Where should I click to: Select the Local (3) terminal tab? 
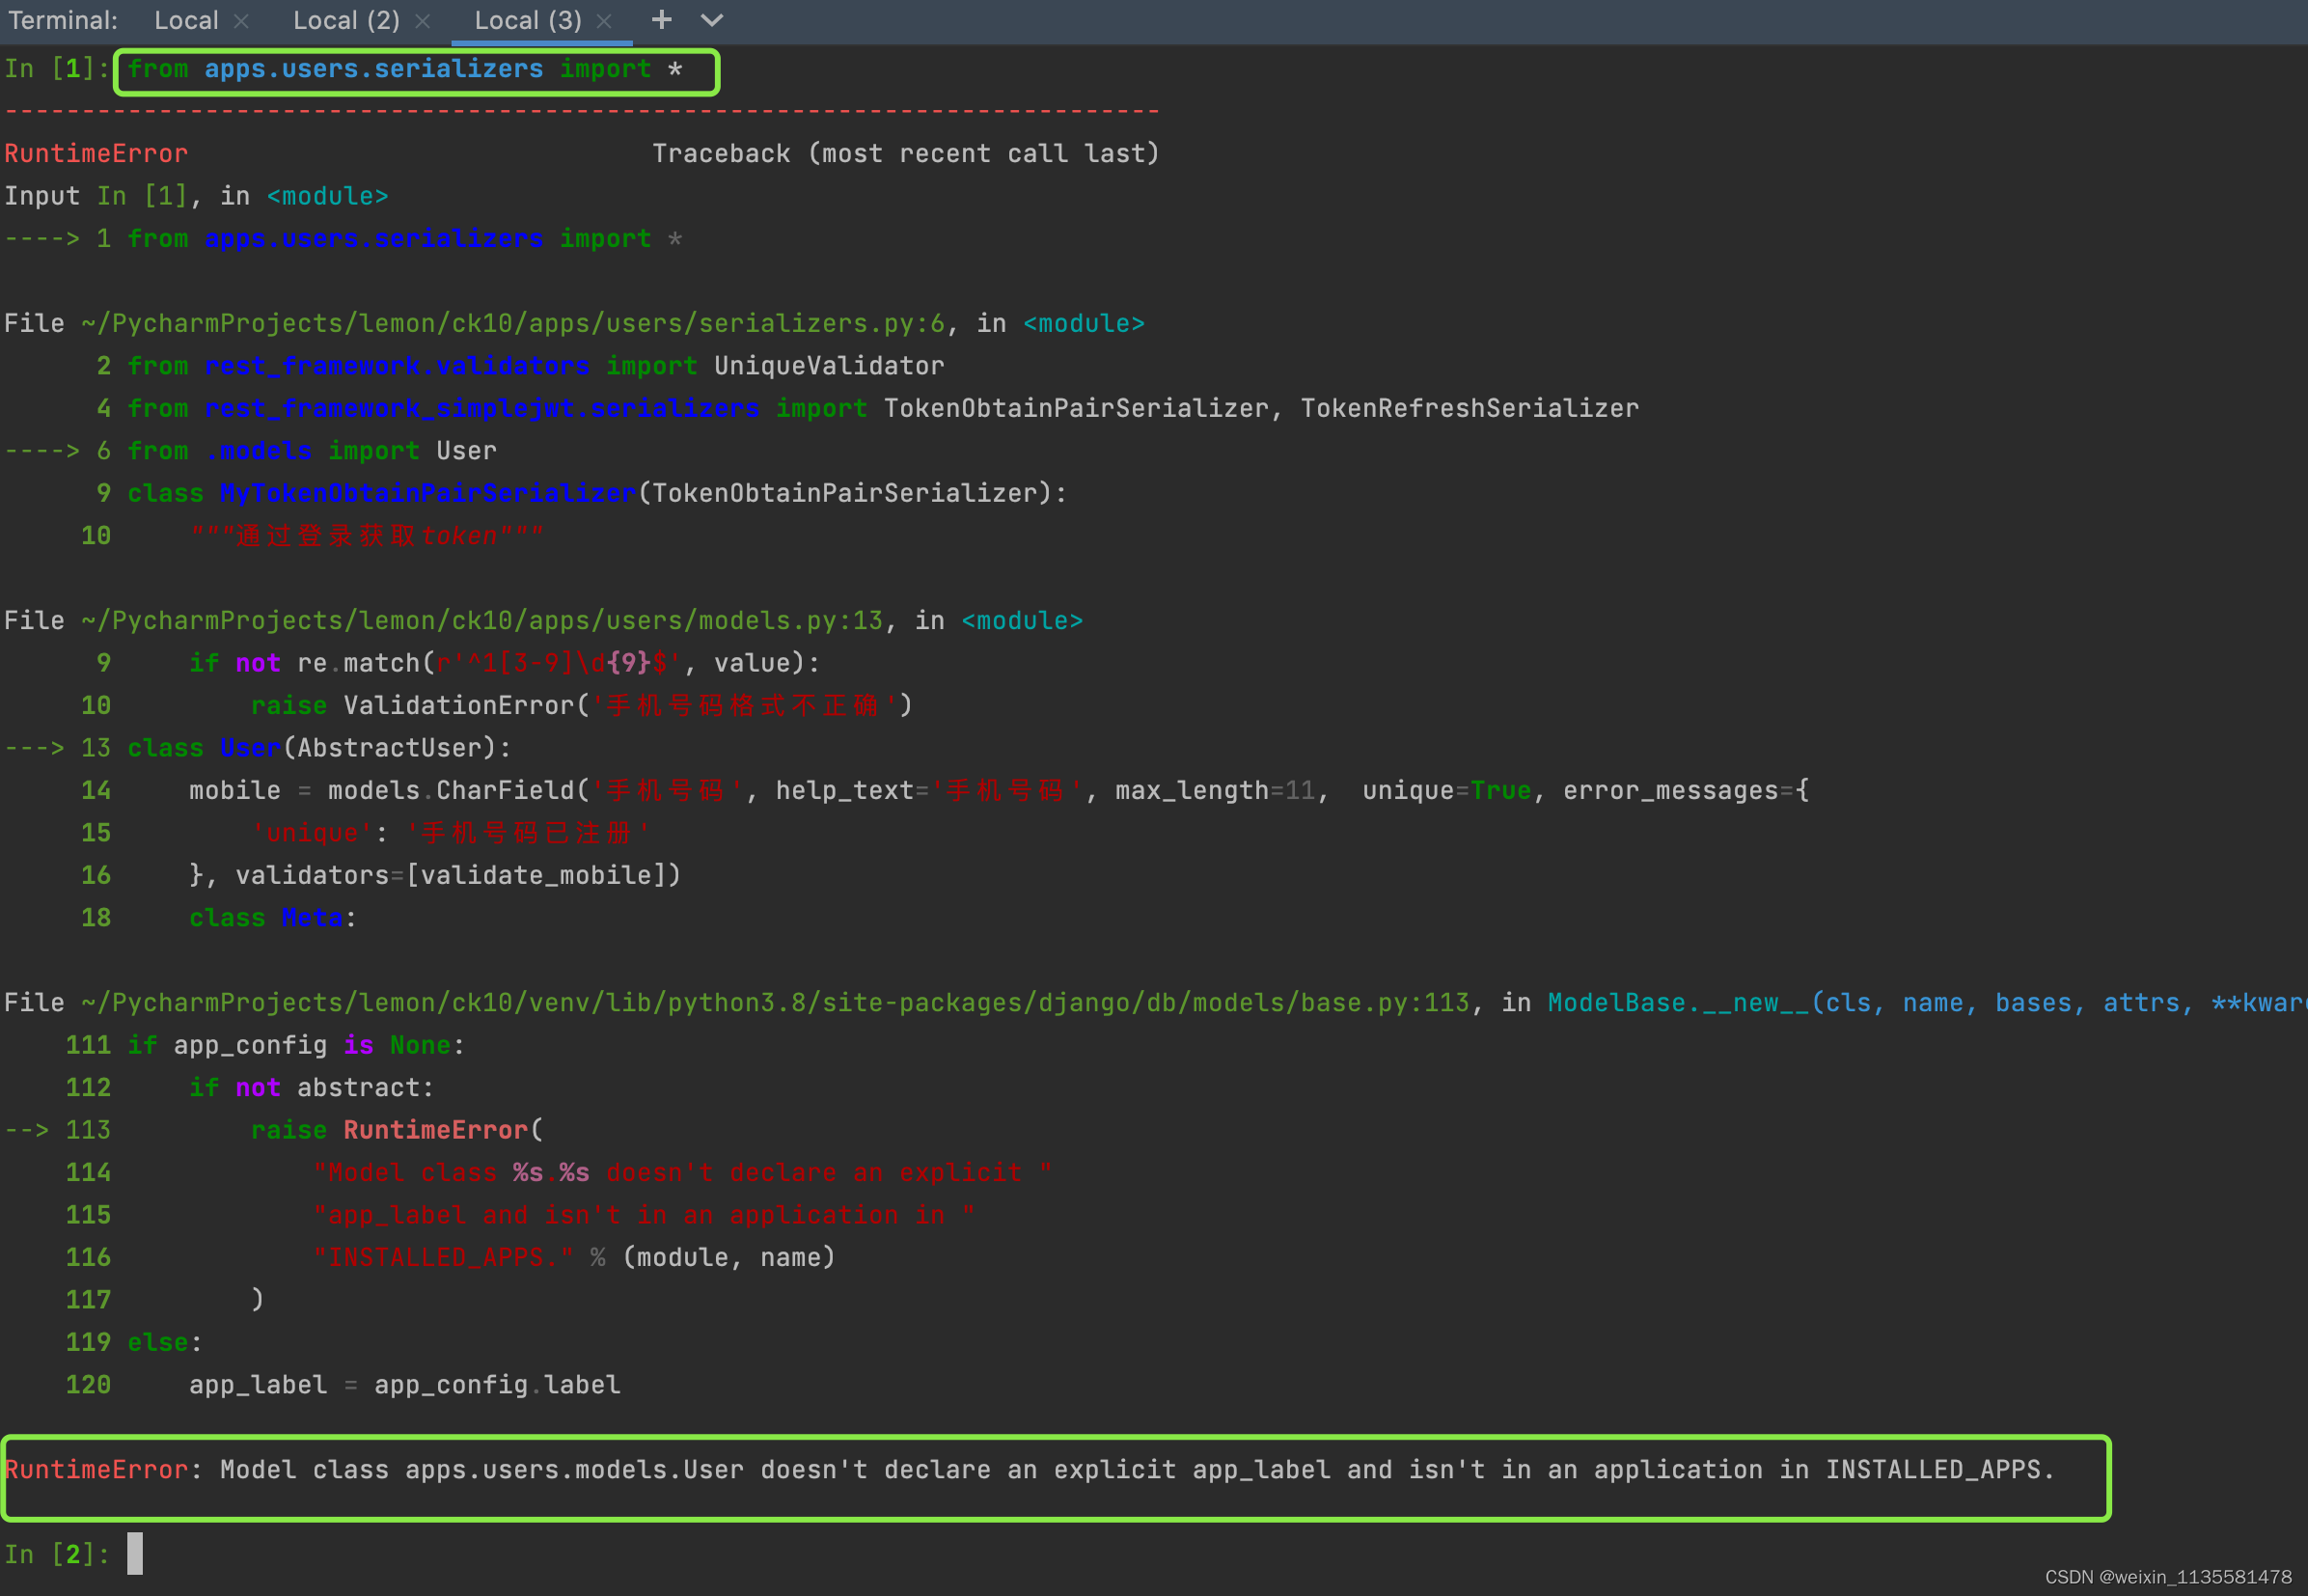click(527, 21)
